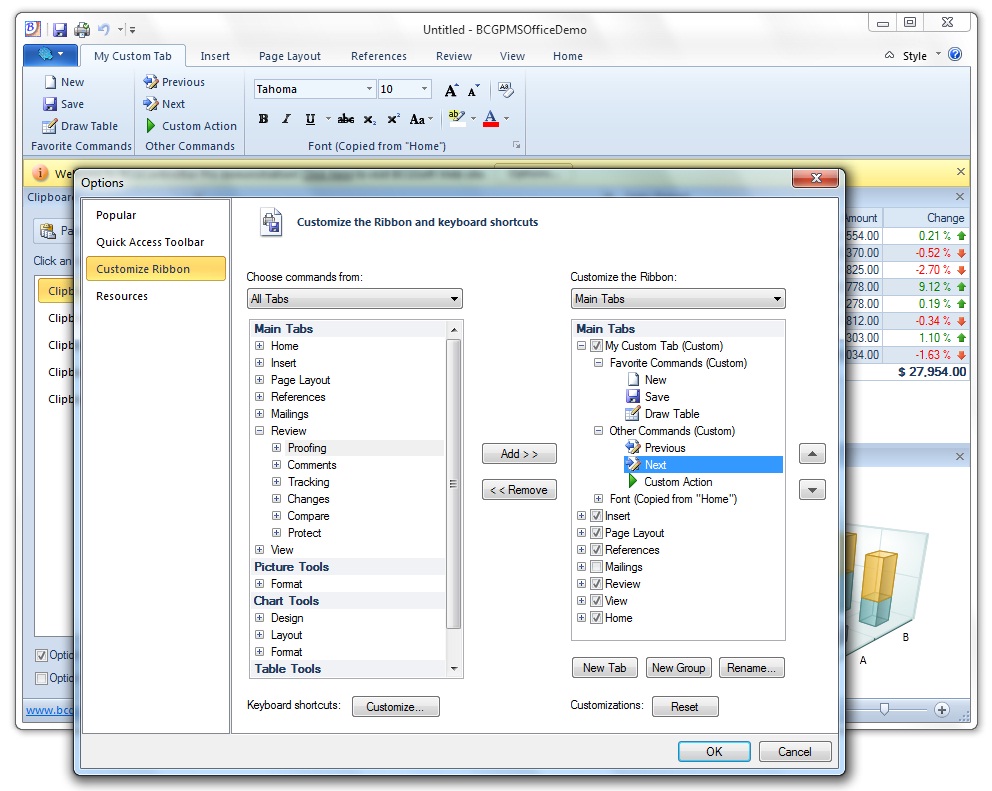Select the Draw Table command icon
Screen dimensions: 992x791
(50, 126)
